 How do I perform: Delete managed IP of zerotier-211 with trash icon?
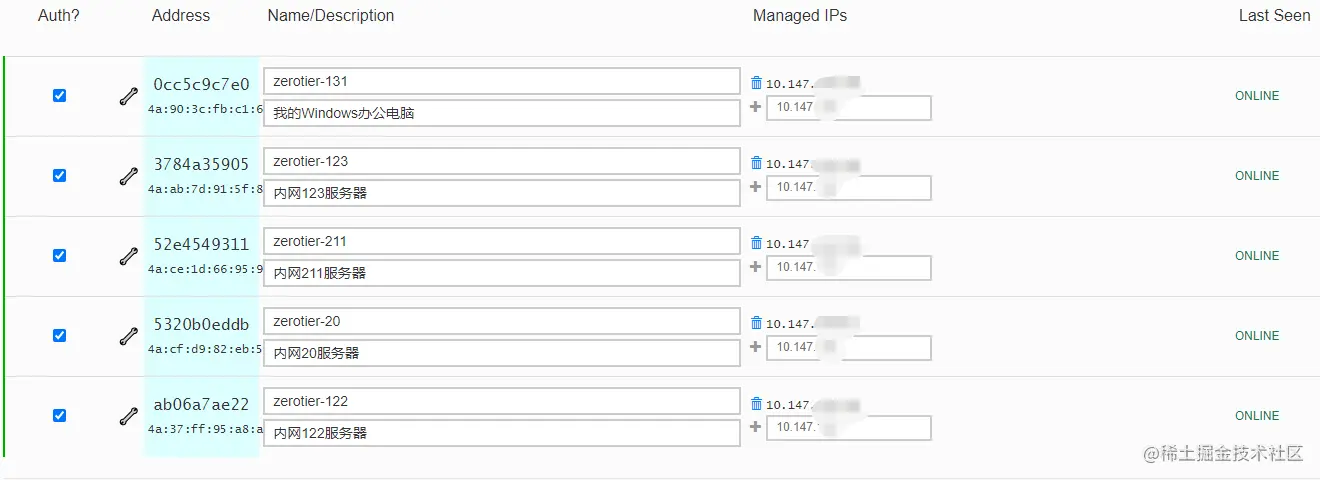point(756,243)
